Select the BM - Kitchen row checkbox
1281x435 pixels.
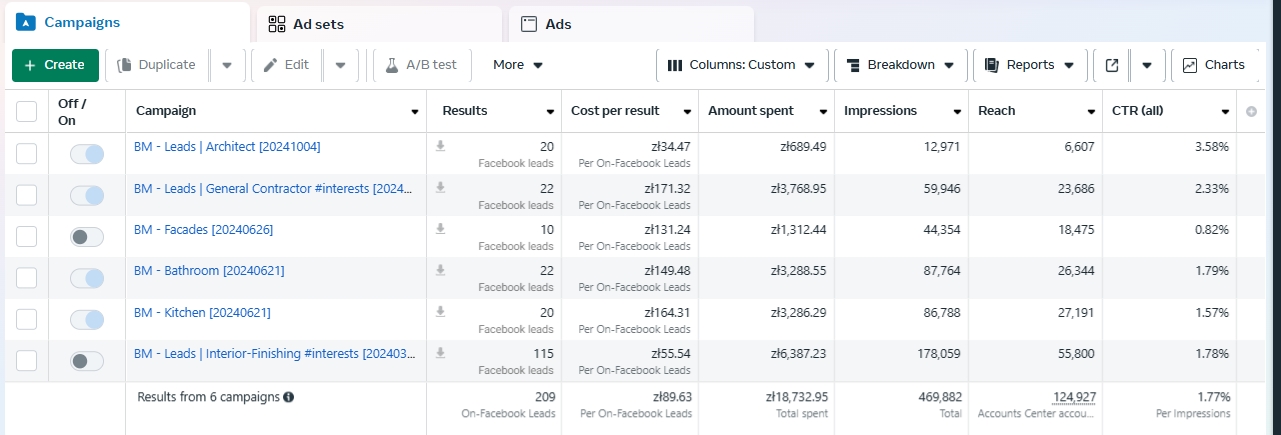click(x=27, y=319)
